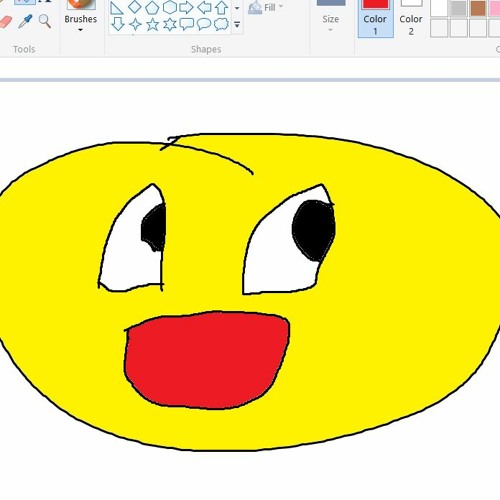Expand the full shapes gallery
The image size is (500, 500).
pyautogui.click(x=237, y=24)
